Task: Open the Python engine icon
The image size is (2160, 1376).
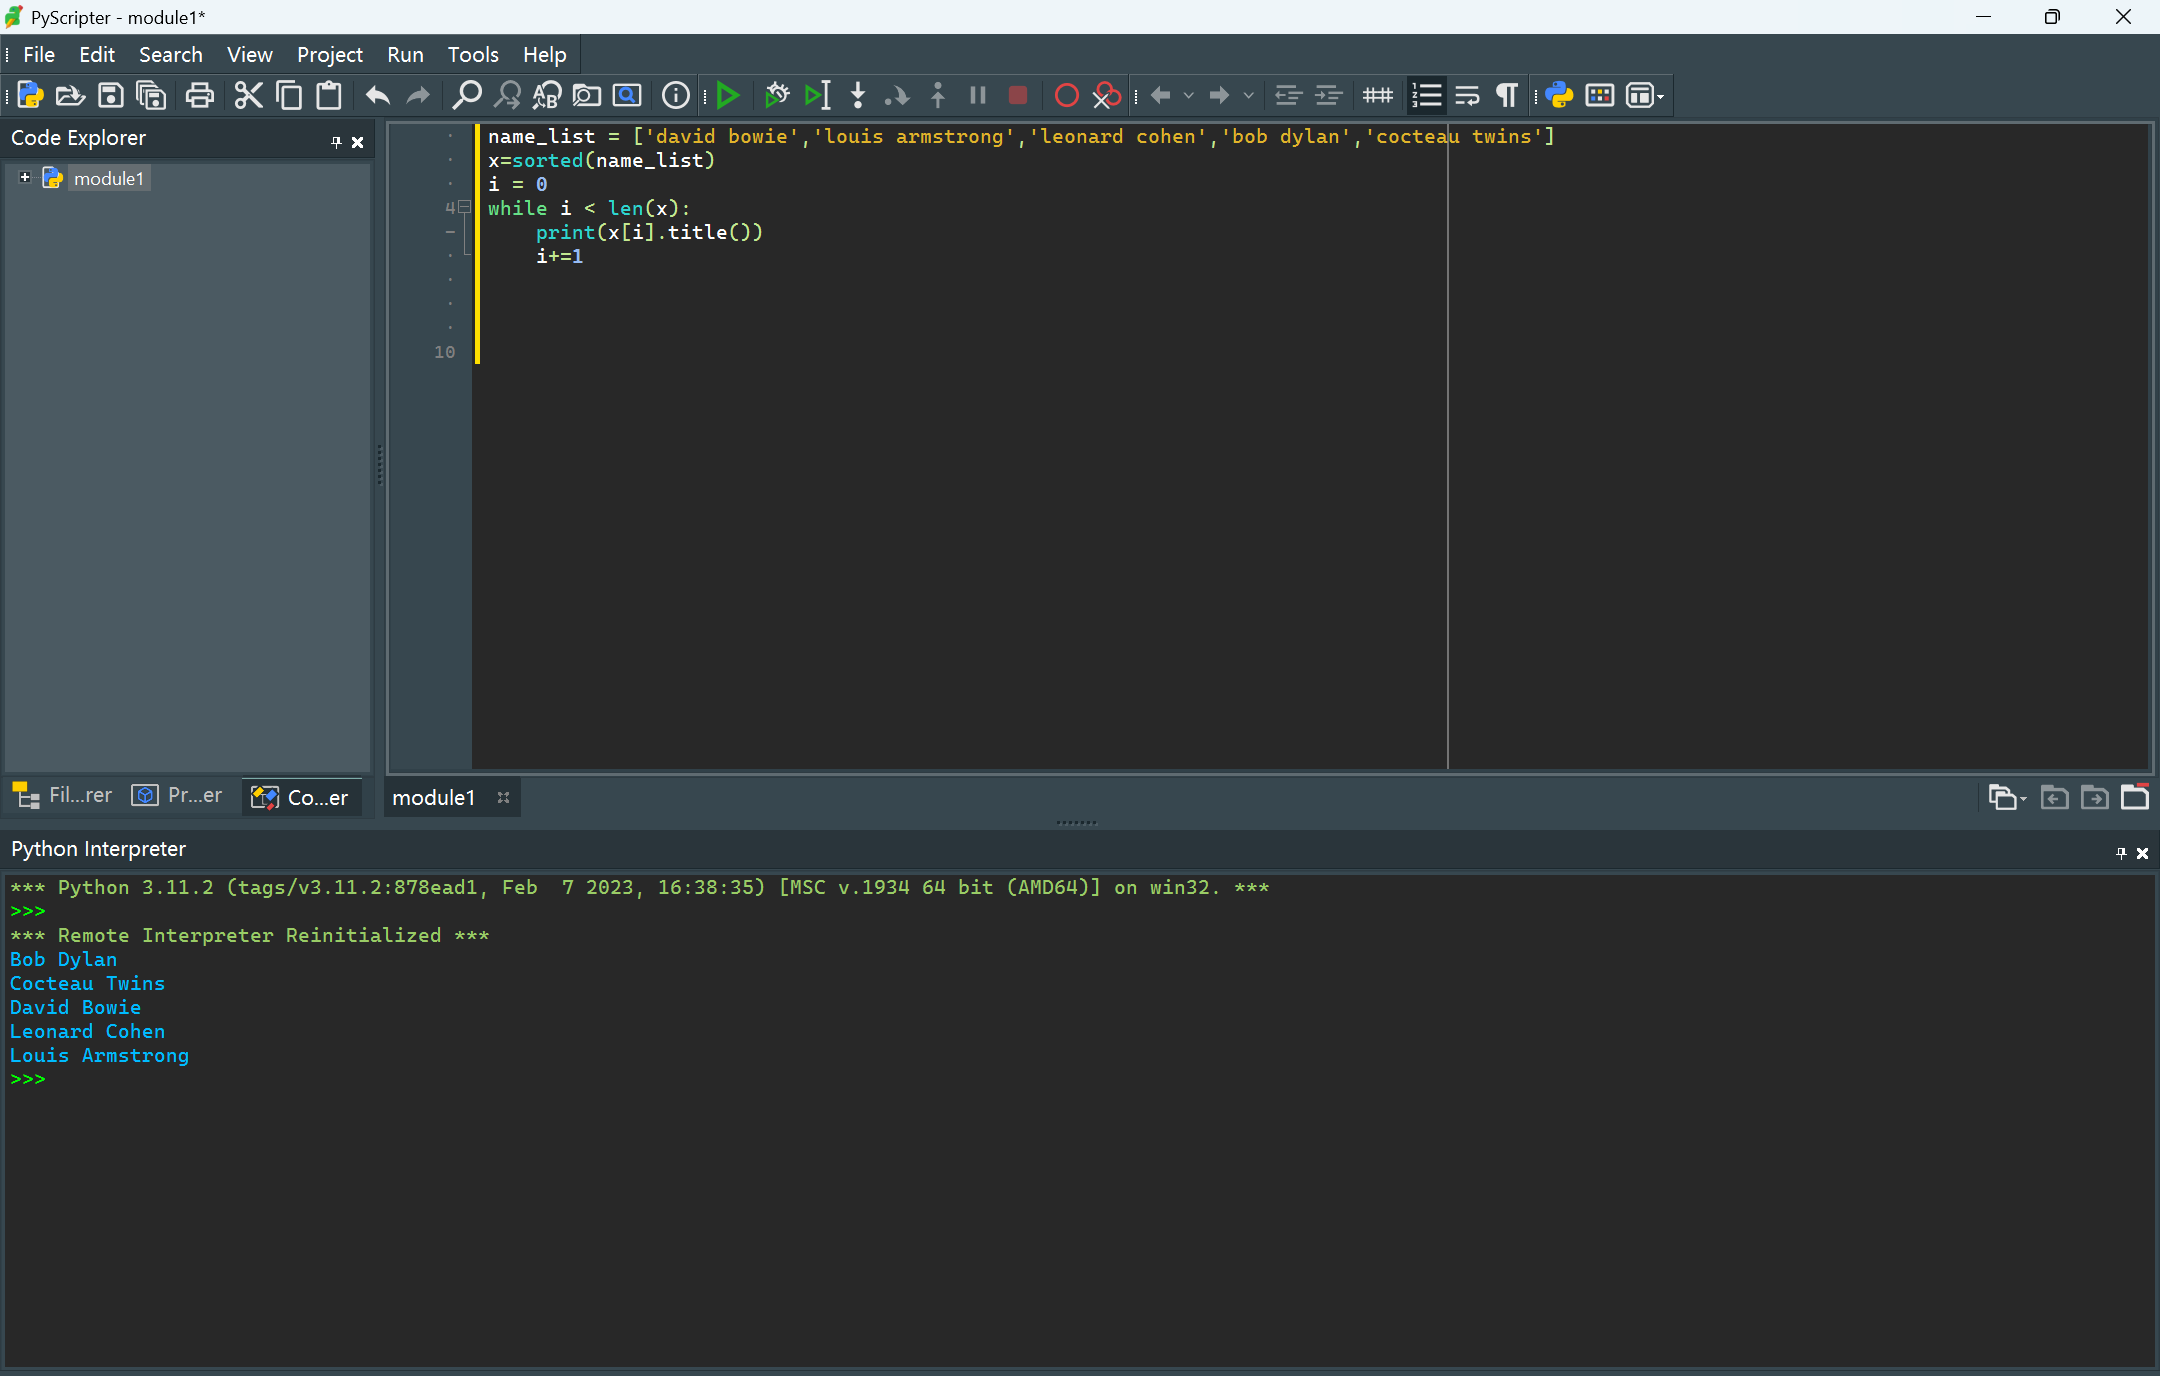Action: click(1559, 96)
